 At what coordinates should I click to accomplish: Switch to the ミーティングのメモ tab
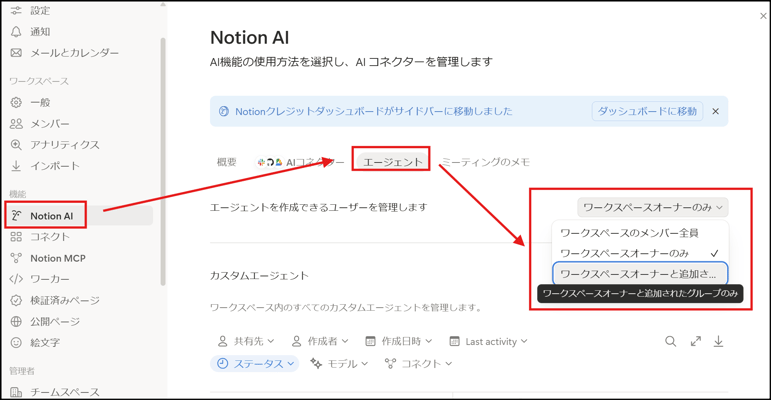485,162
